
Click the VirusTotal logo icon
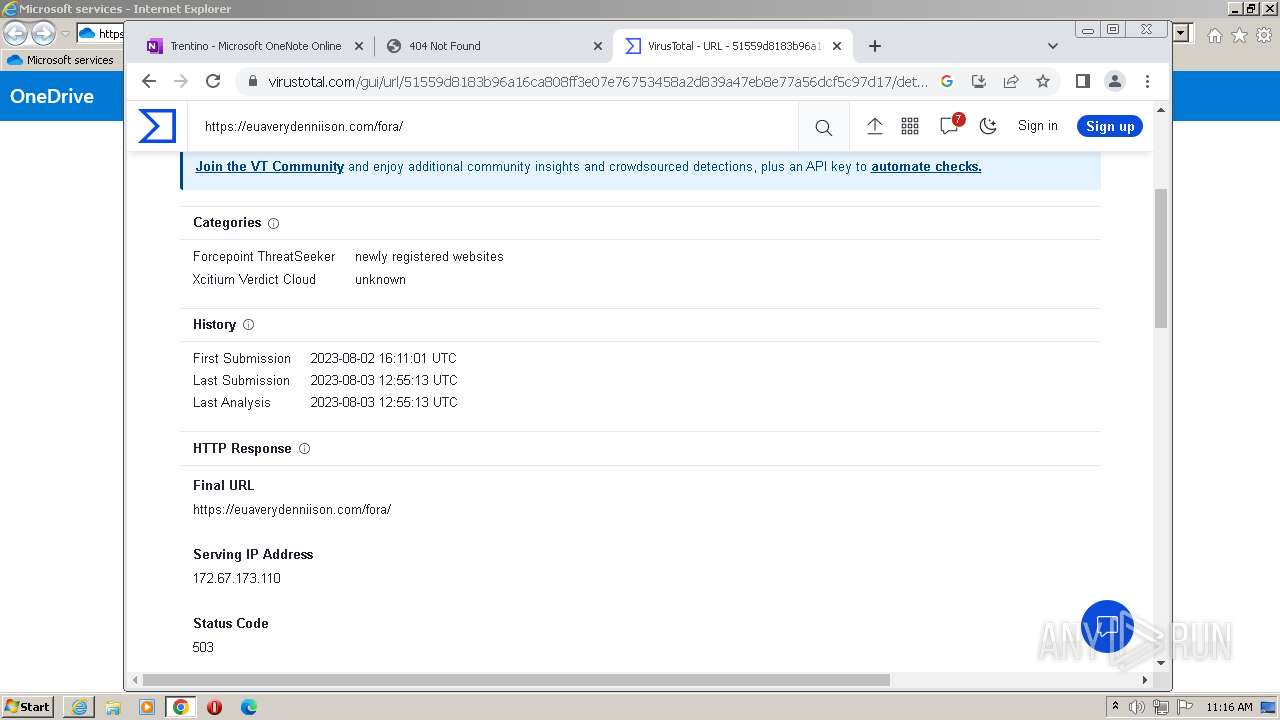pyautogui.click(x=157, y=126)
